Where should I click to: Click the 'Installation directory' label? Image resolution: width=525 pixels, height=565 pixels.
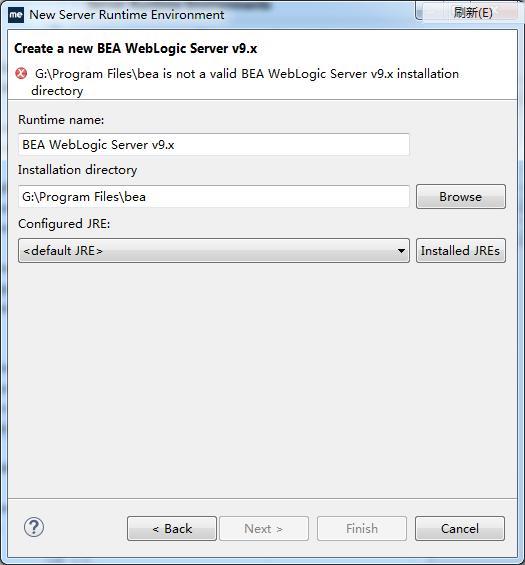pyautogui.click(x=77, y=170)
